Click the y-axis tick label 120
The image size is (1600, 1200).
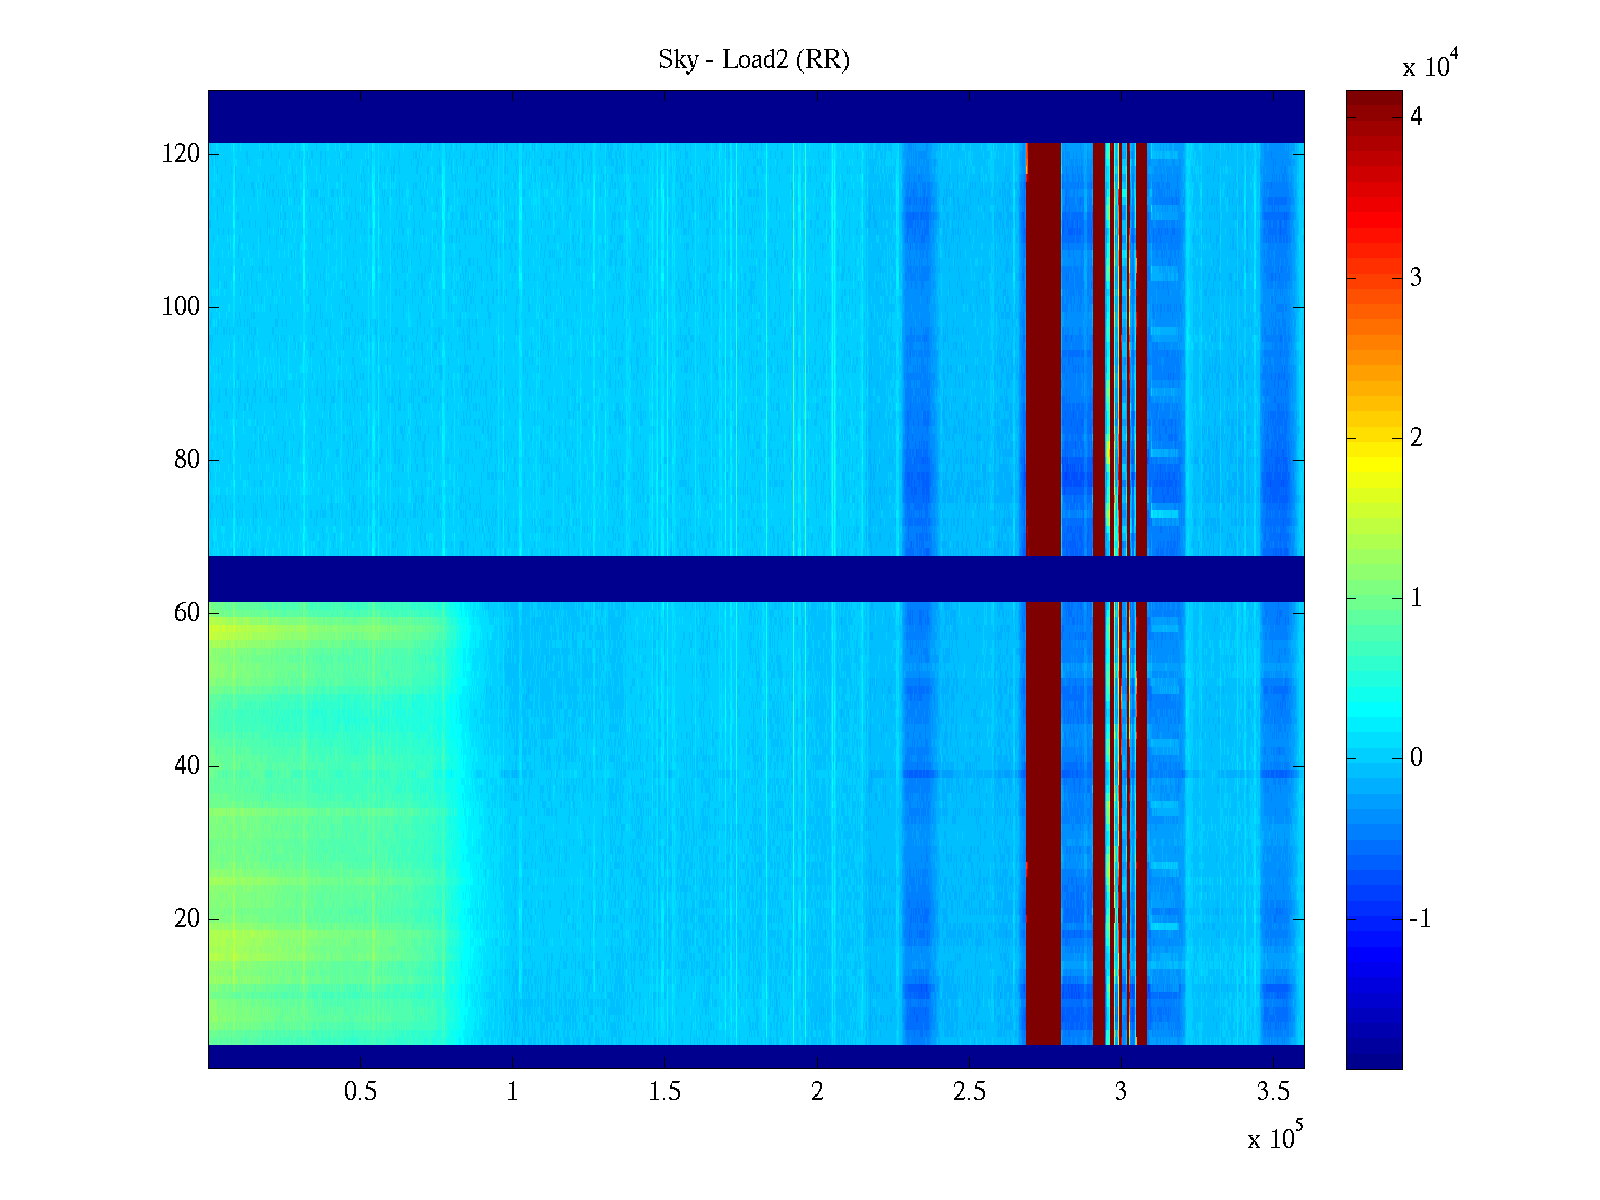[181, 154]
